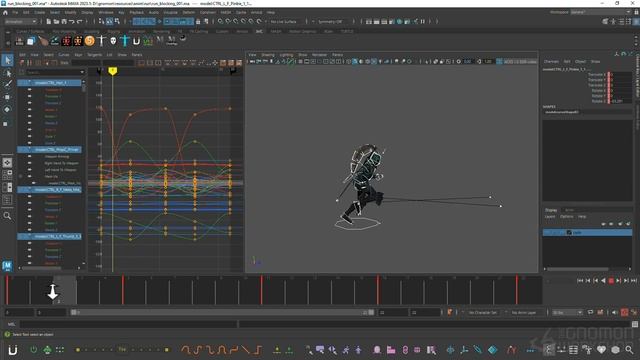
Task: Choose the Lasso select tool
Action: pos(7,73)
